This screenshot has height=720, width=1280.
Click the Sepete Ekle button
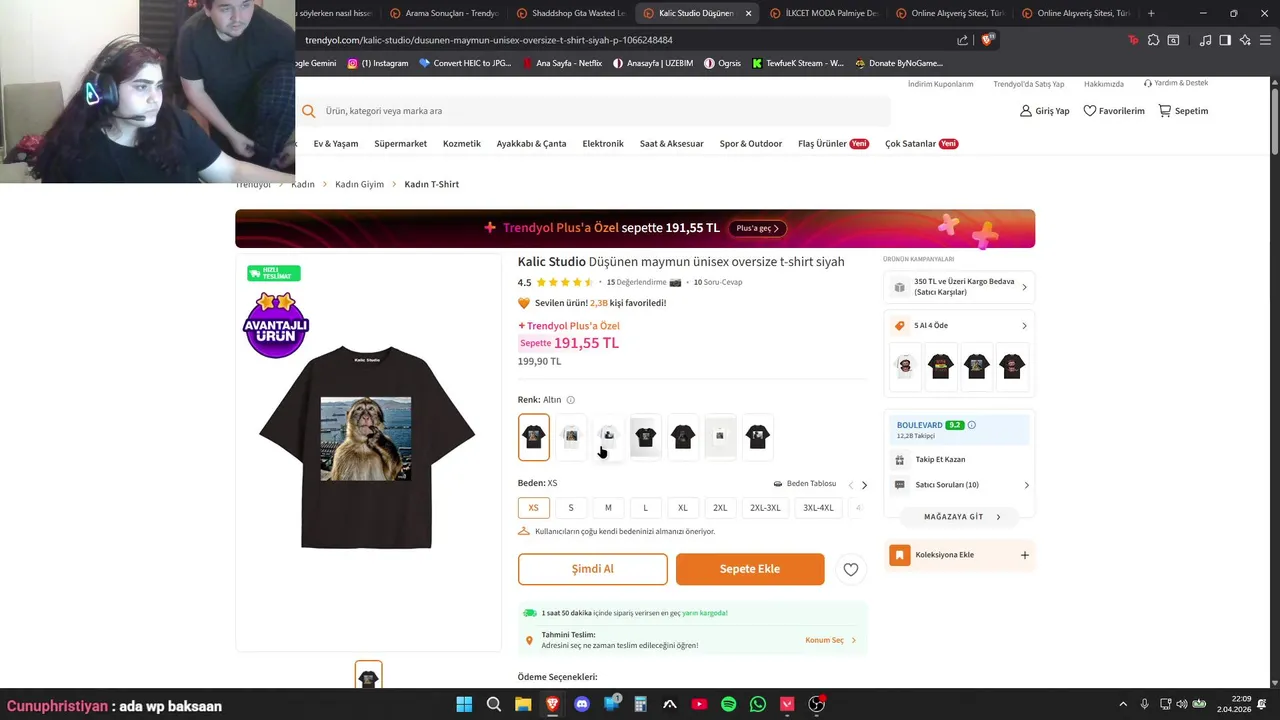click(x=750, y=569)
